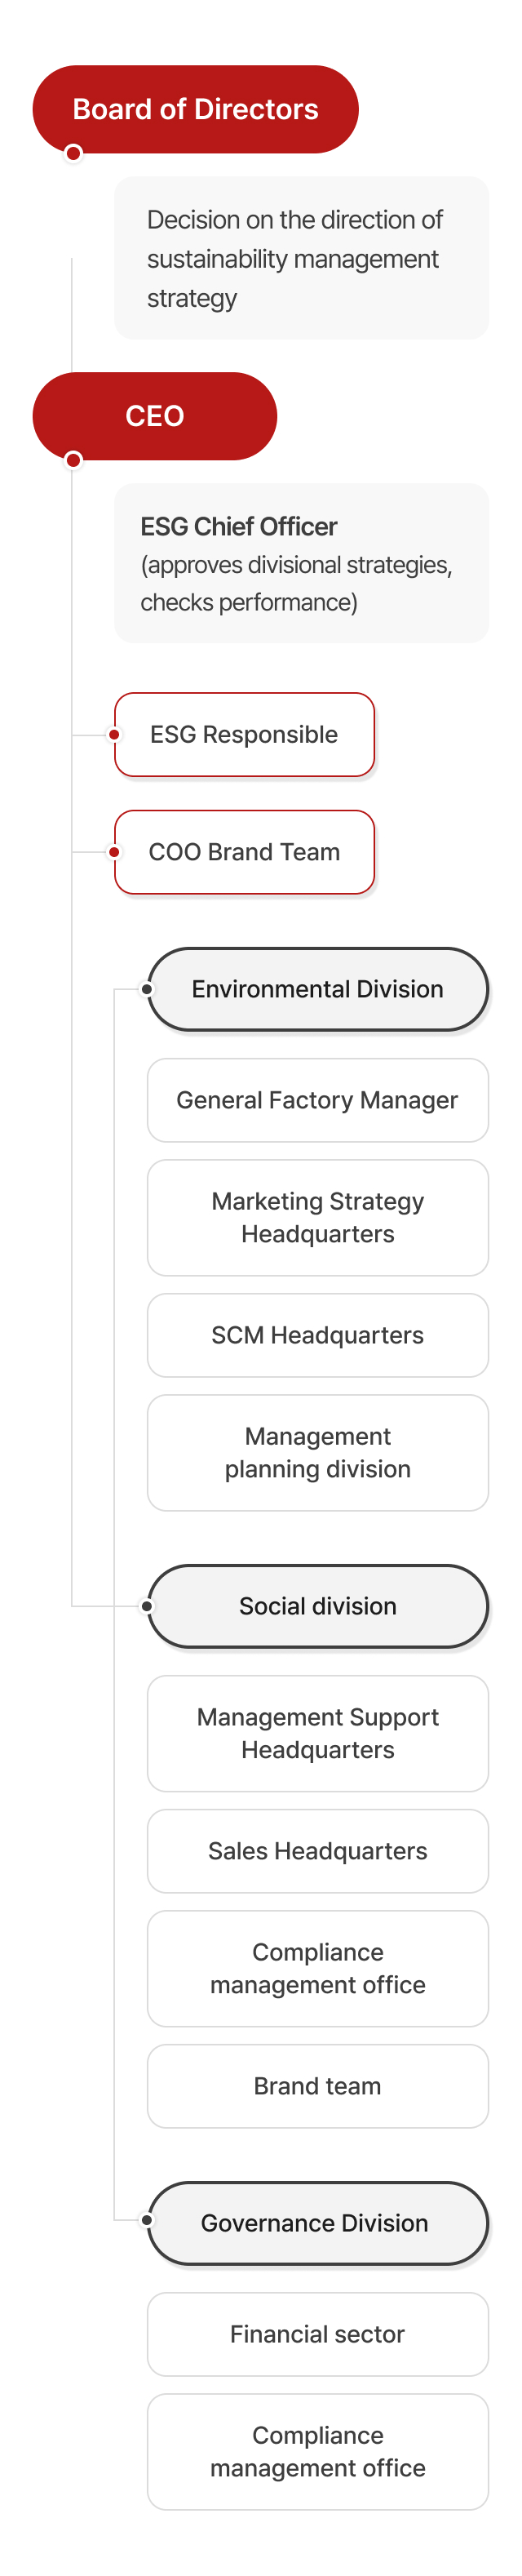Open the COO Brand Team box
This screenshot has width=522, height=2576.
(x=244, y=852)
